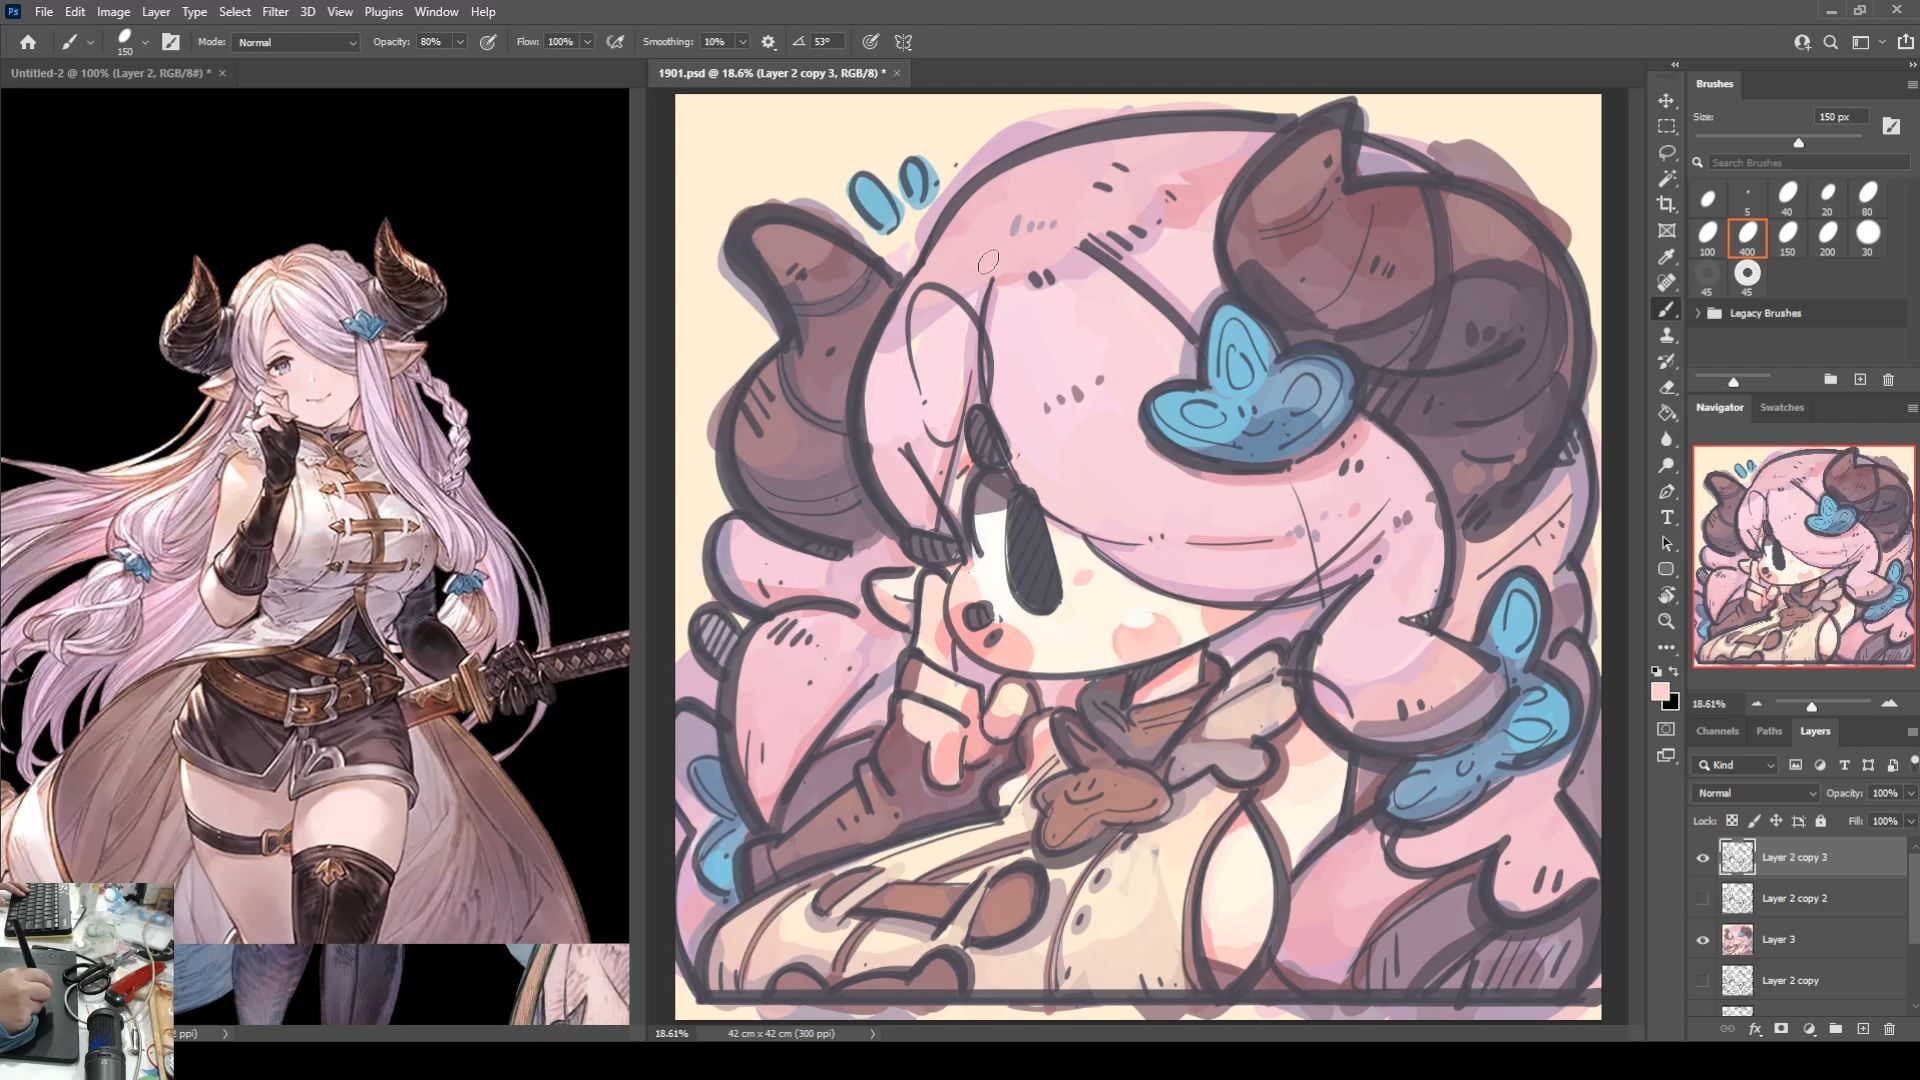The width and height of the screenshot is (1920, 1080).
Task: Select the Move tool
Action: click(x=1666, y=101)
